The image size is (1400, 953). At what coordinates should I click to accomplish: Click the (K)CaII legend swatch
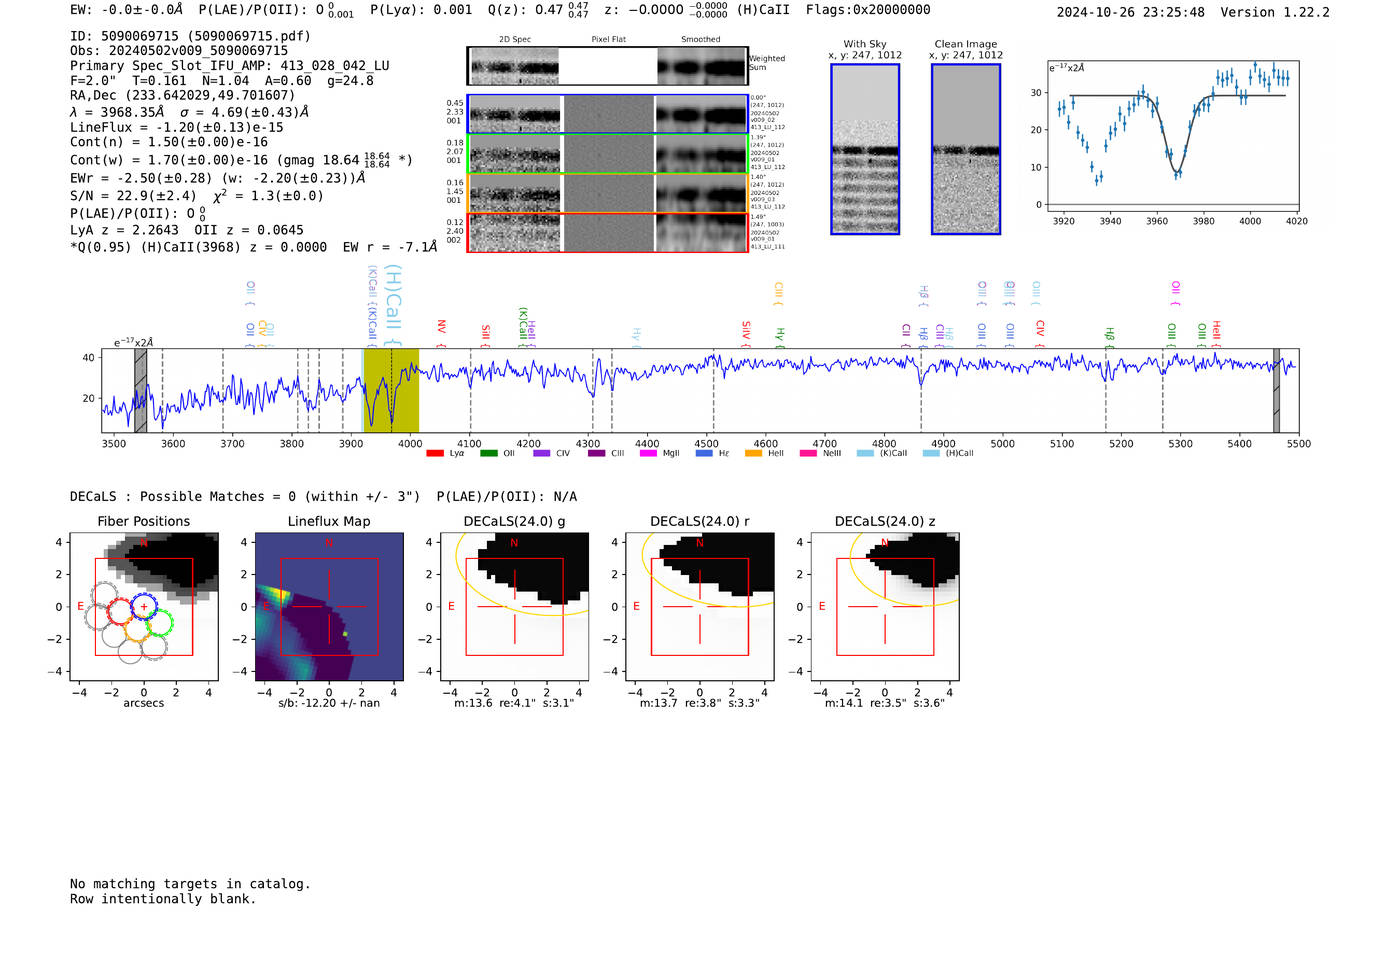point(866,453)
